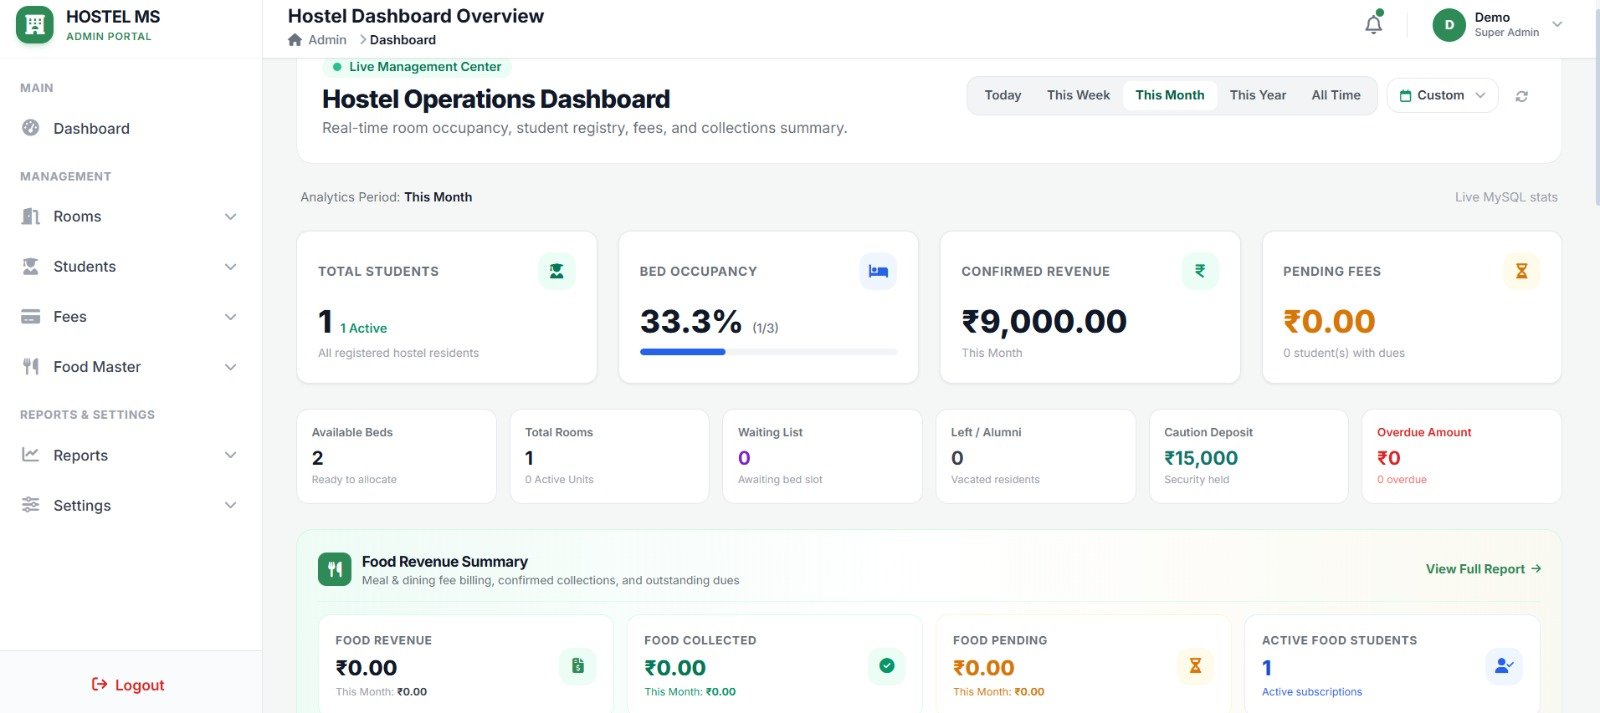This screenshot has height=713, width=1600.
Task: Click the 33.3% occupancy value
Action: tap(691, 321)
